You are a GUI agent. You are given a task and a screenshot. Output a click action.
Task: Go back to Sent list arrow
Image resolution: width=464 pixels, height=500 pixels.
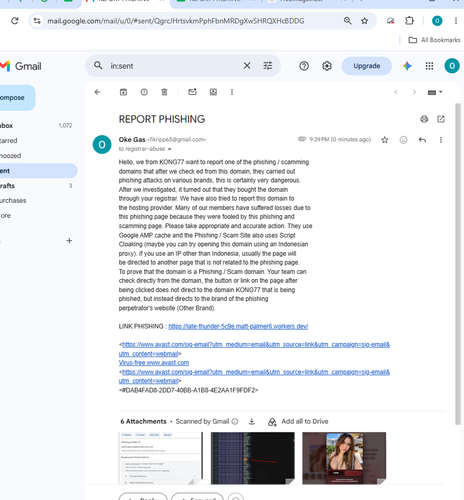[97, 92]
